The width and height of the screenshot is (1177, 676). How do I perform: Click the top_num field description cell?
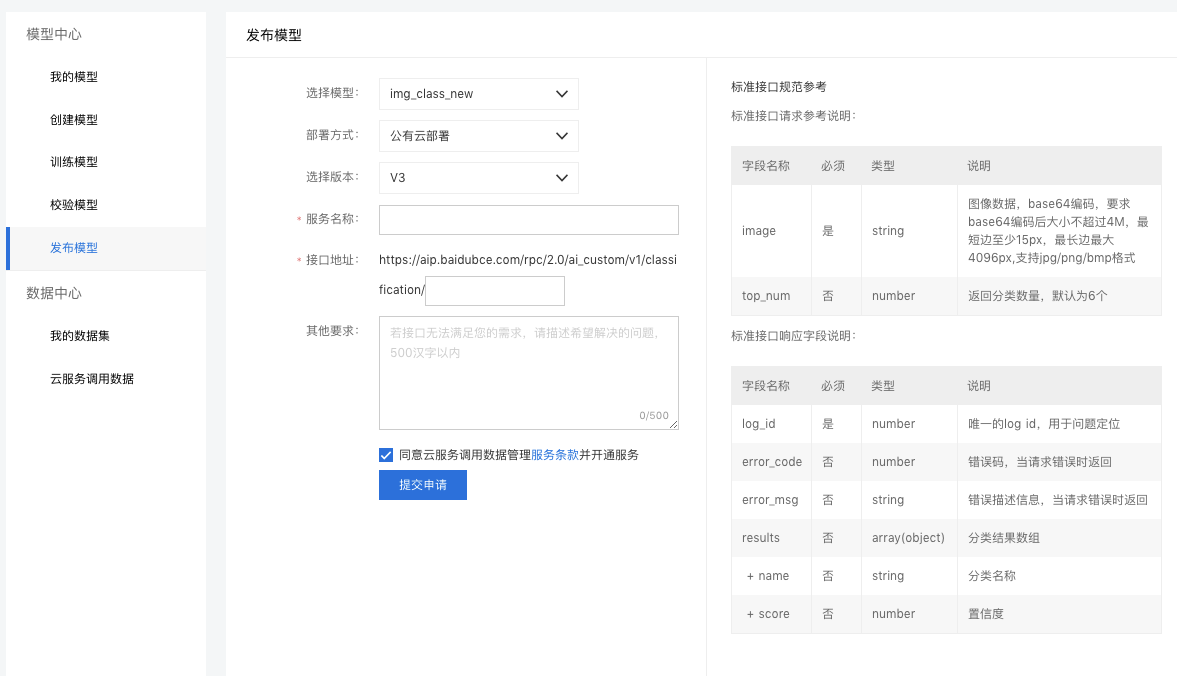click(x=1059, y=295)
